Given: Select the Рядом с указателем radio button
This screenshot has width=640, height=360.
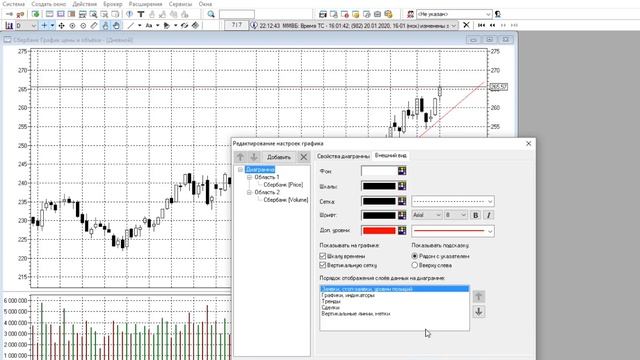Looking at the screenshot, I should click(x=415, y=256).
